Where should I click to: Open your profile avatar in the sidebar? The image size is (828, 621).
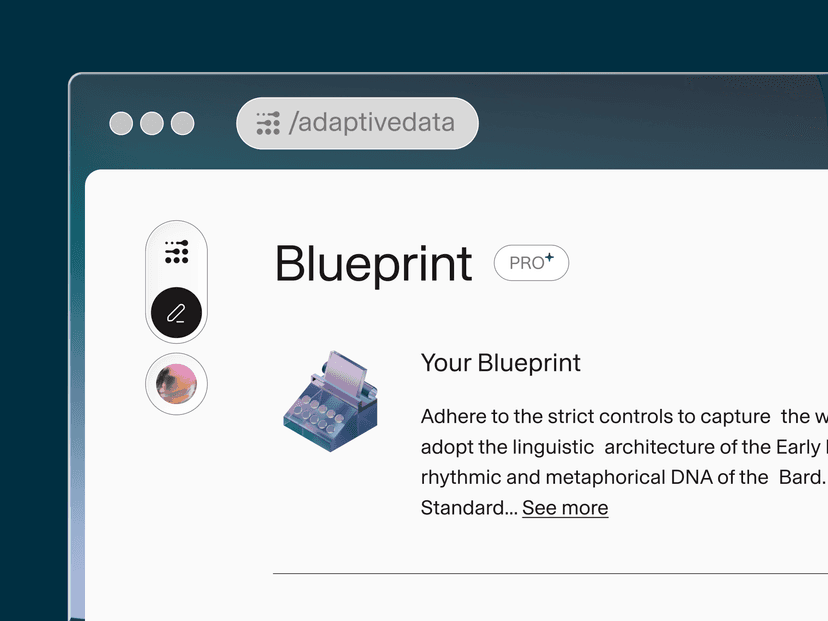click(176, 383)
